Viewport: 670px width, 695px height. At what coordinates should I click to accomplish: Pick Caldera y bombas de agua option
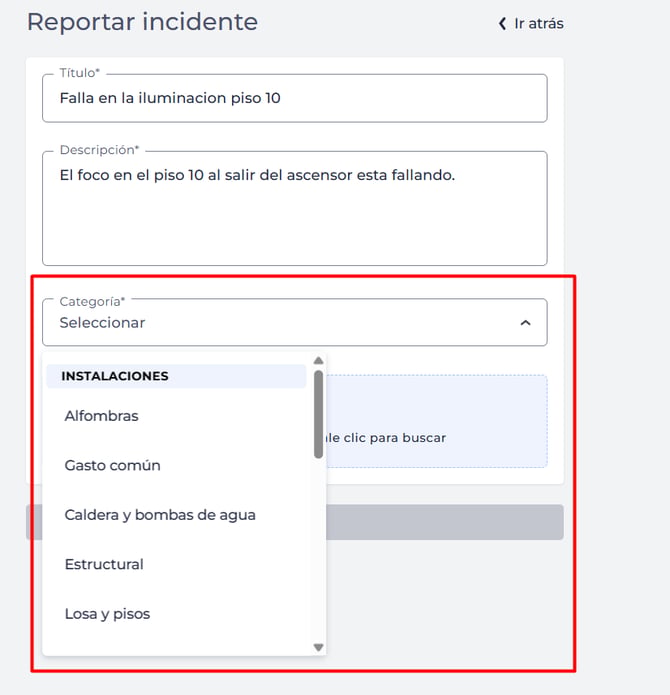point(176,515)
